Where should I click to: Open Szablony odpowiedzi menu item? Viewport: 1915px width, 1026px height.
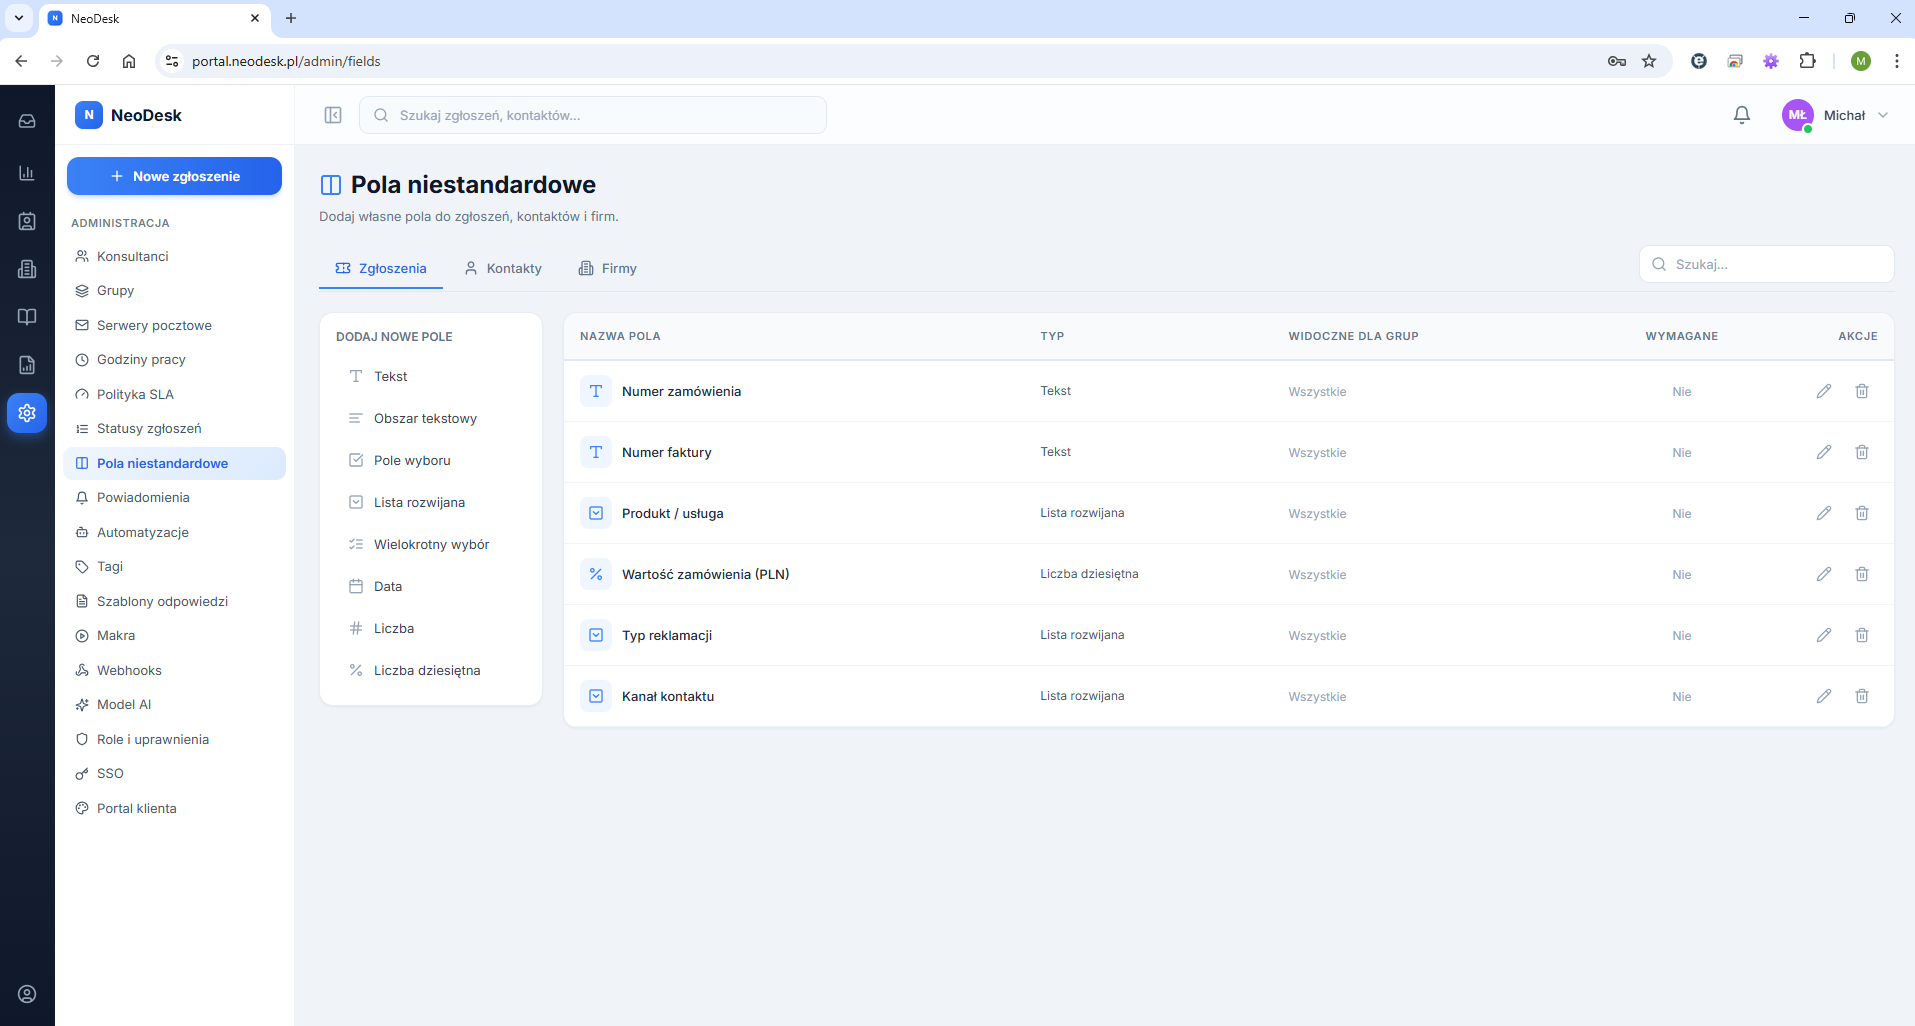[174, 601]
